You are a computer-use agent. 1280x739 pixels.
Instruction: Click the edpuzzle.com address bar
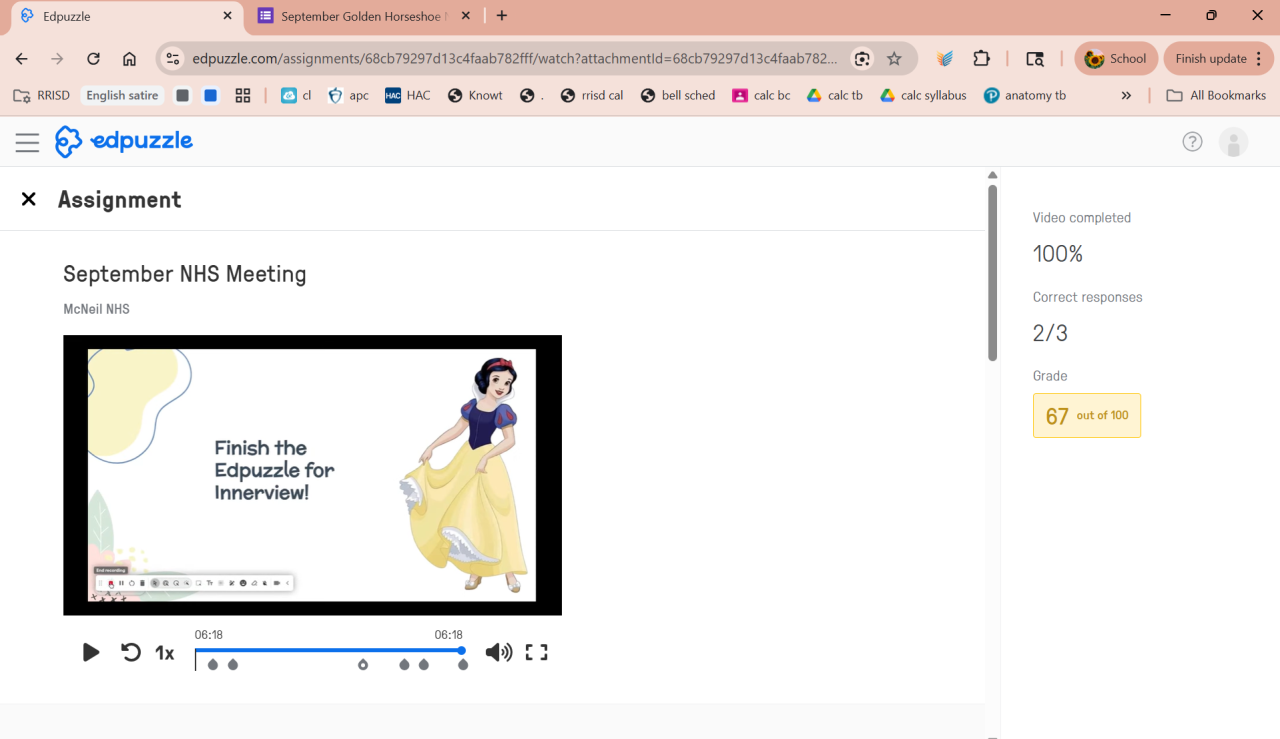pos(515,59)
